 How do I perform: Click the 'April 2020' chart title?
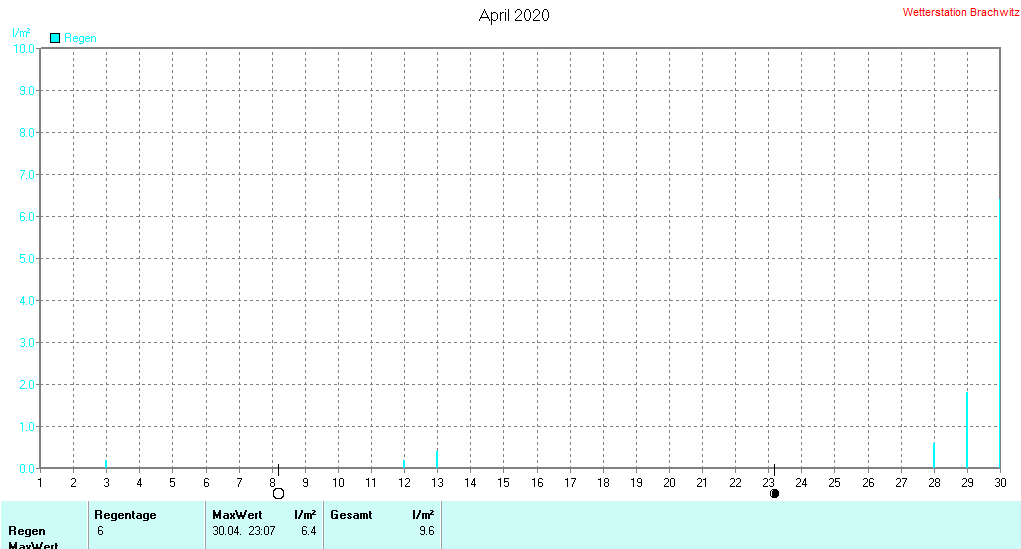[x=514, y=16]
